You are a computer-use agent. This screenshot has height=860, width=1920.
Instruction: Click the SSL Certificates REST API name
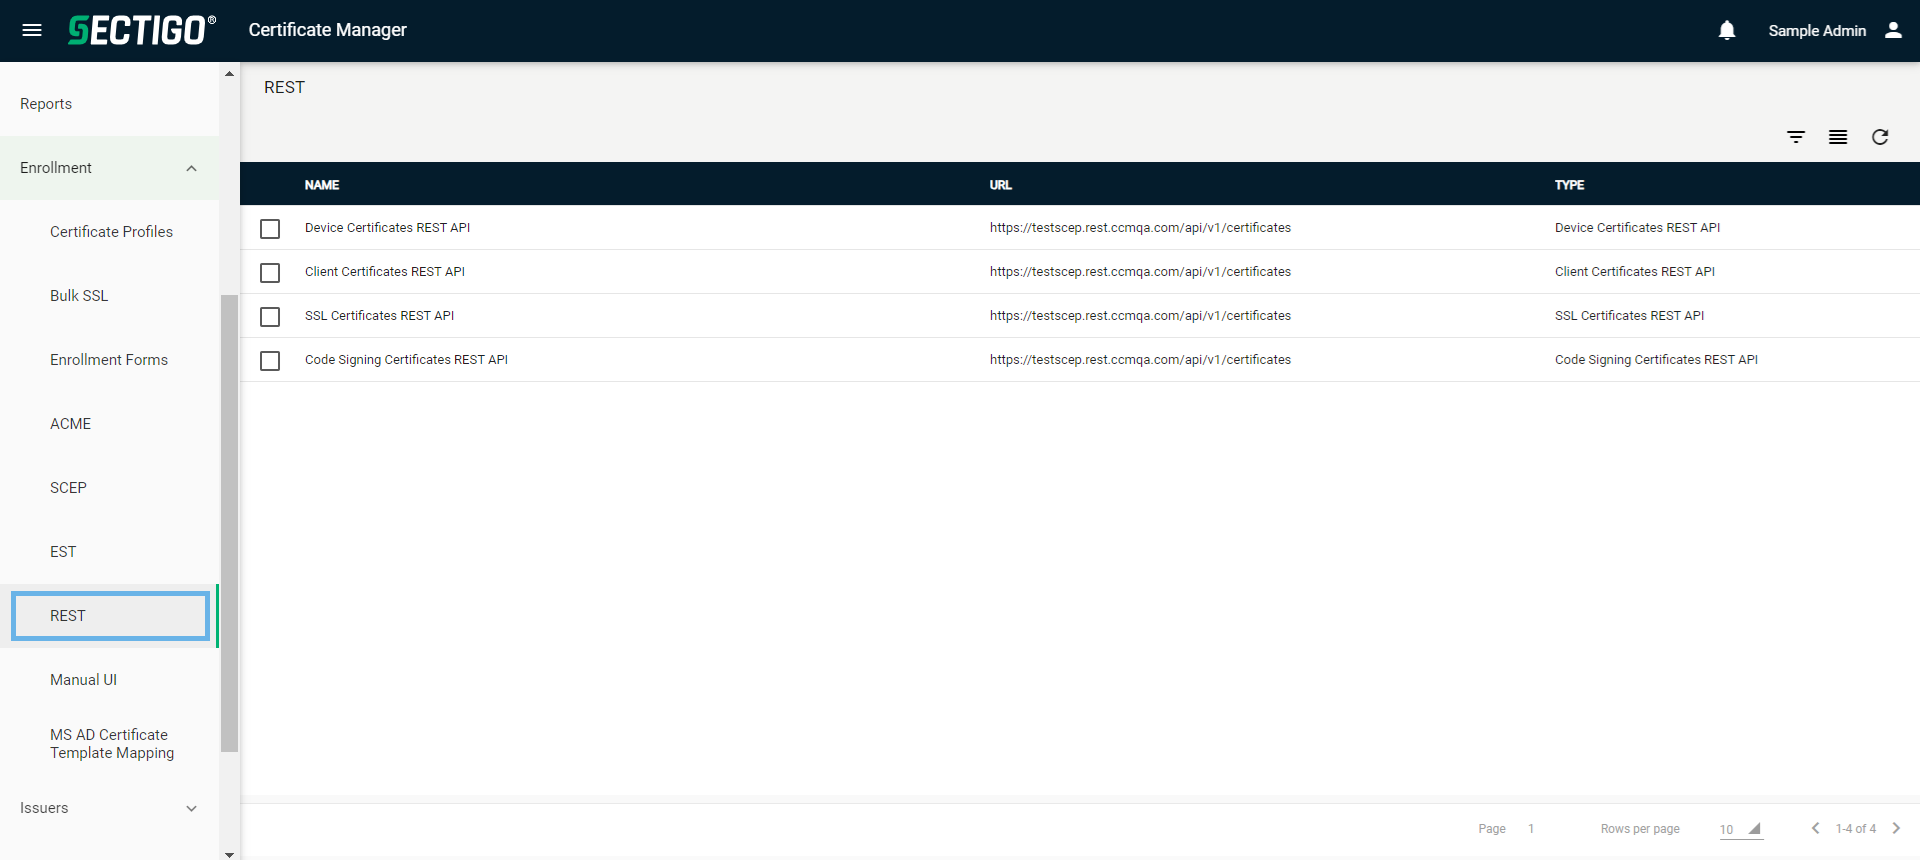(379, 316)
